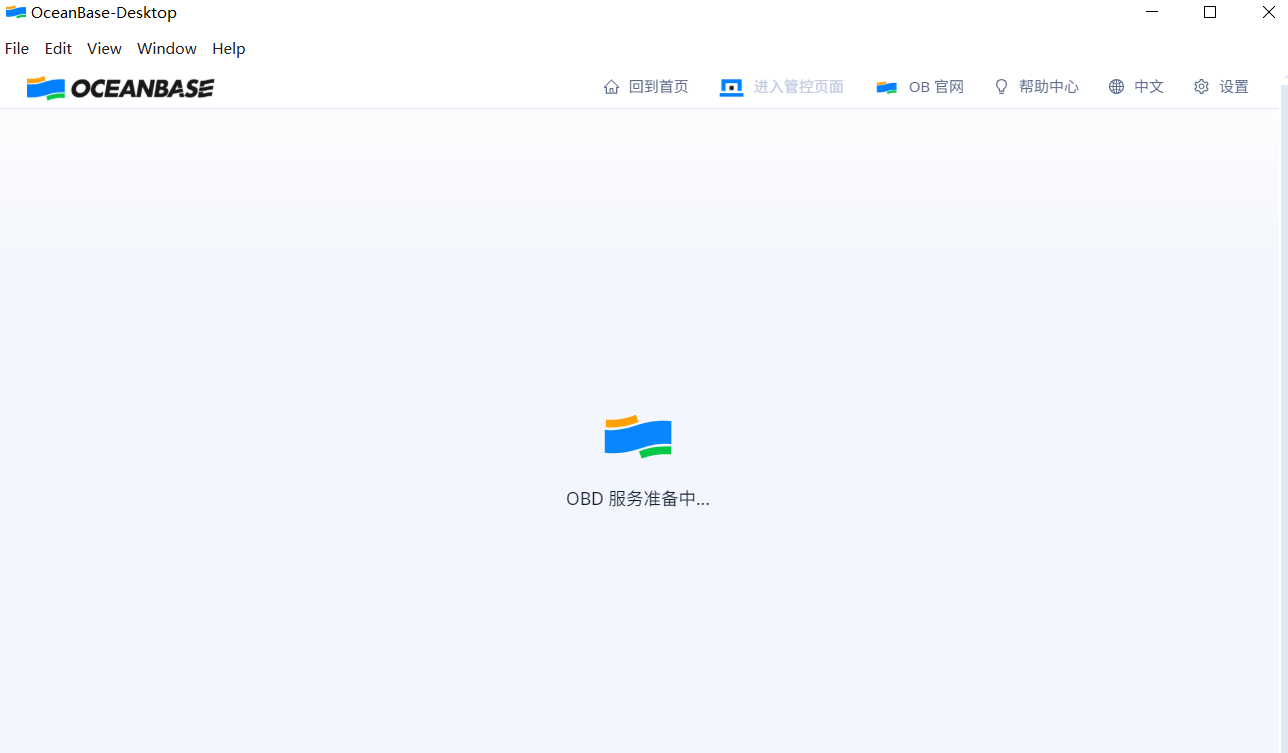Screen dimensions: 1288x753
Task: Click the OceanBase flag icon beside OB 官网
Action: coord(886,86)
